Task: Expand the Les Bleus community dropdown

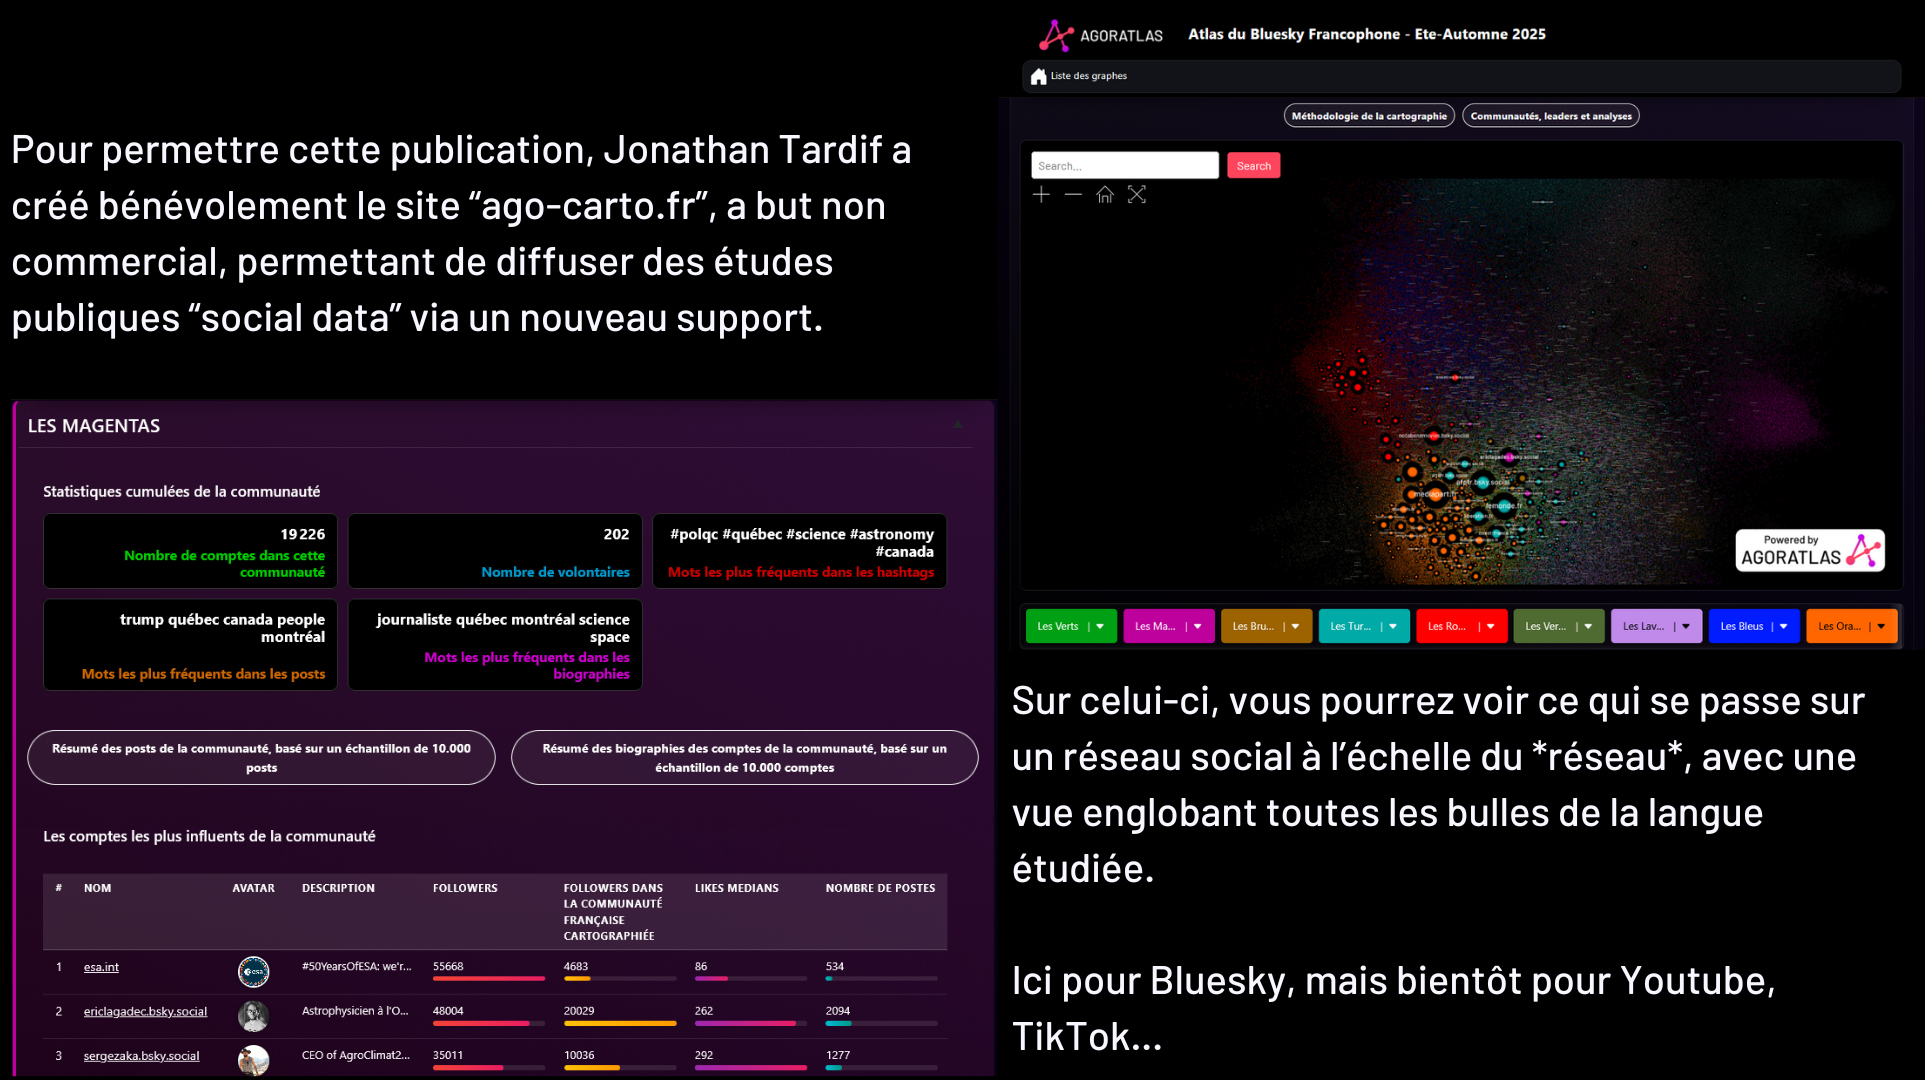Action: 1783,627
